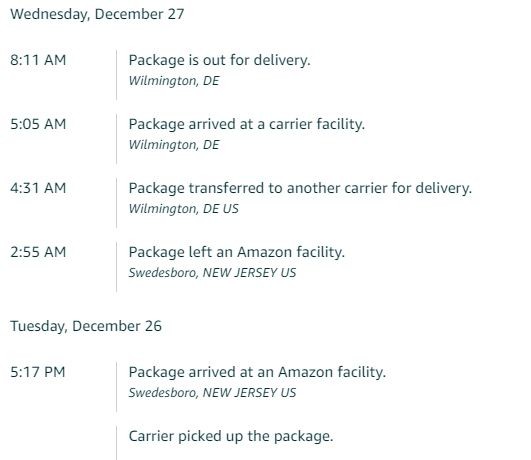Select the Tuesday, December 26 date heading
This screenshot has width=531, height=460.
click(86, 326)
